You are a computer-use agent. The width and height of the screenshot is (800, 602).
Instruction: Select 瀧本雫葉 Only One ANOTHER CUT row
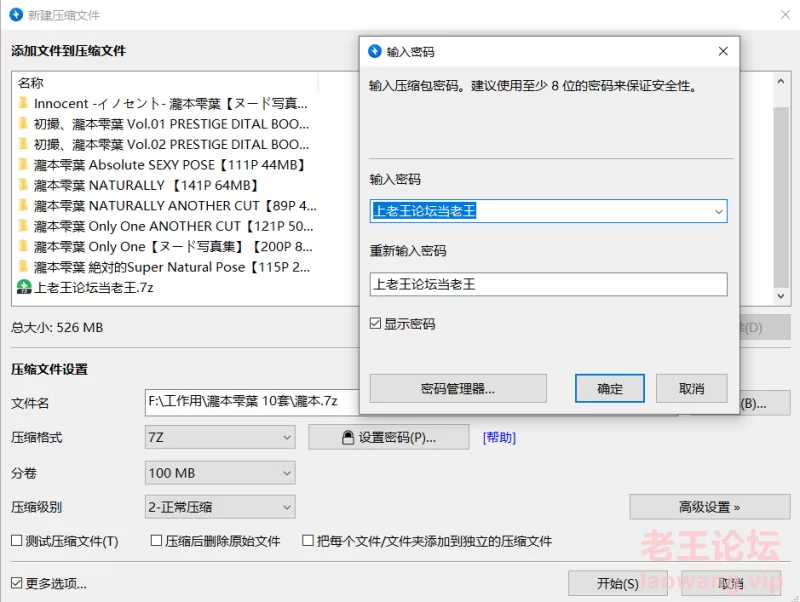[x=166, y=225]
